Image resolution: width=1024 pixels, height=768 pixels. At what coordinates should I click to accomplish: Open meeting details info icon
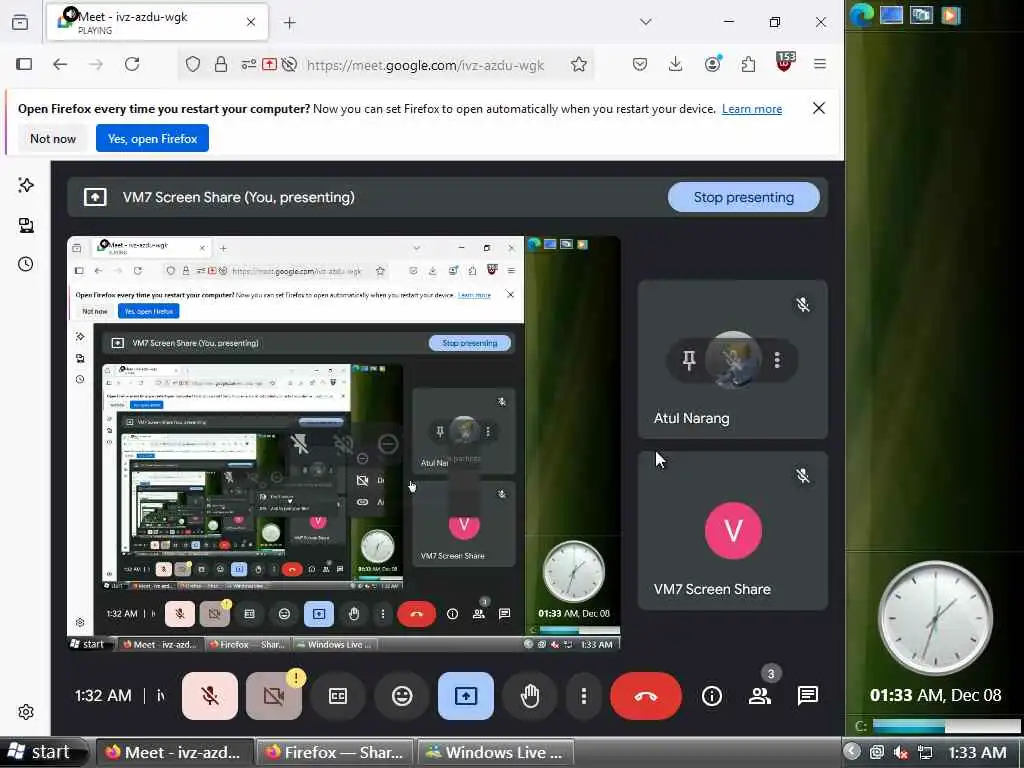(x=712, y=696)
